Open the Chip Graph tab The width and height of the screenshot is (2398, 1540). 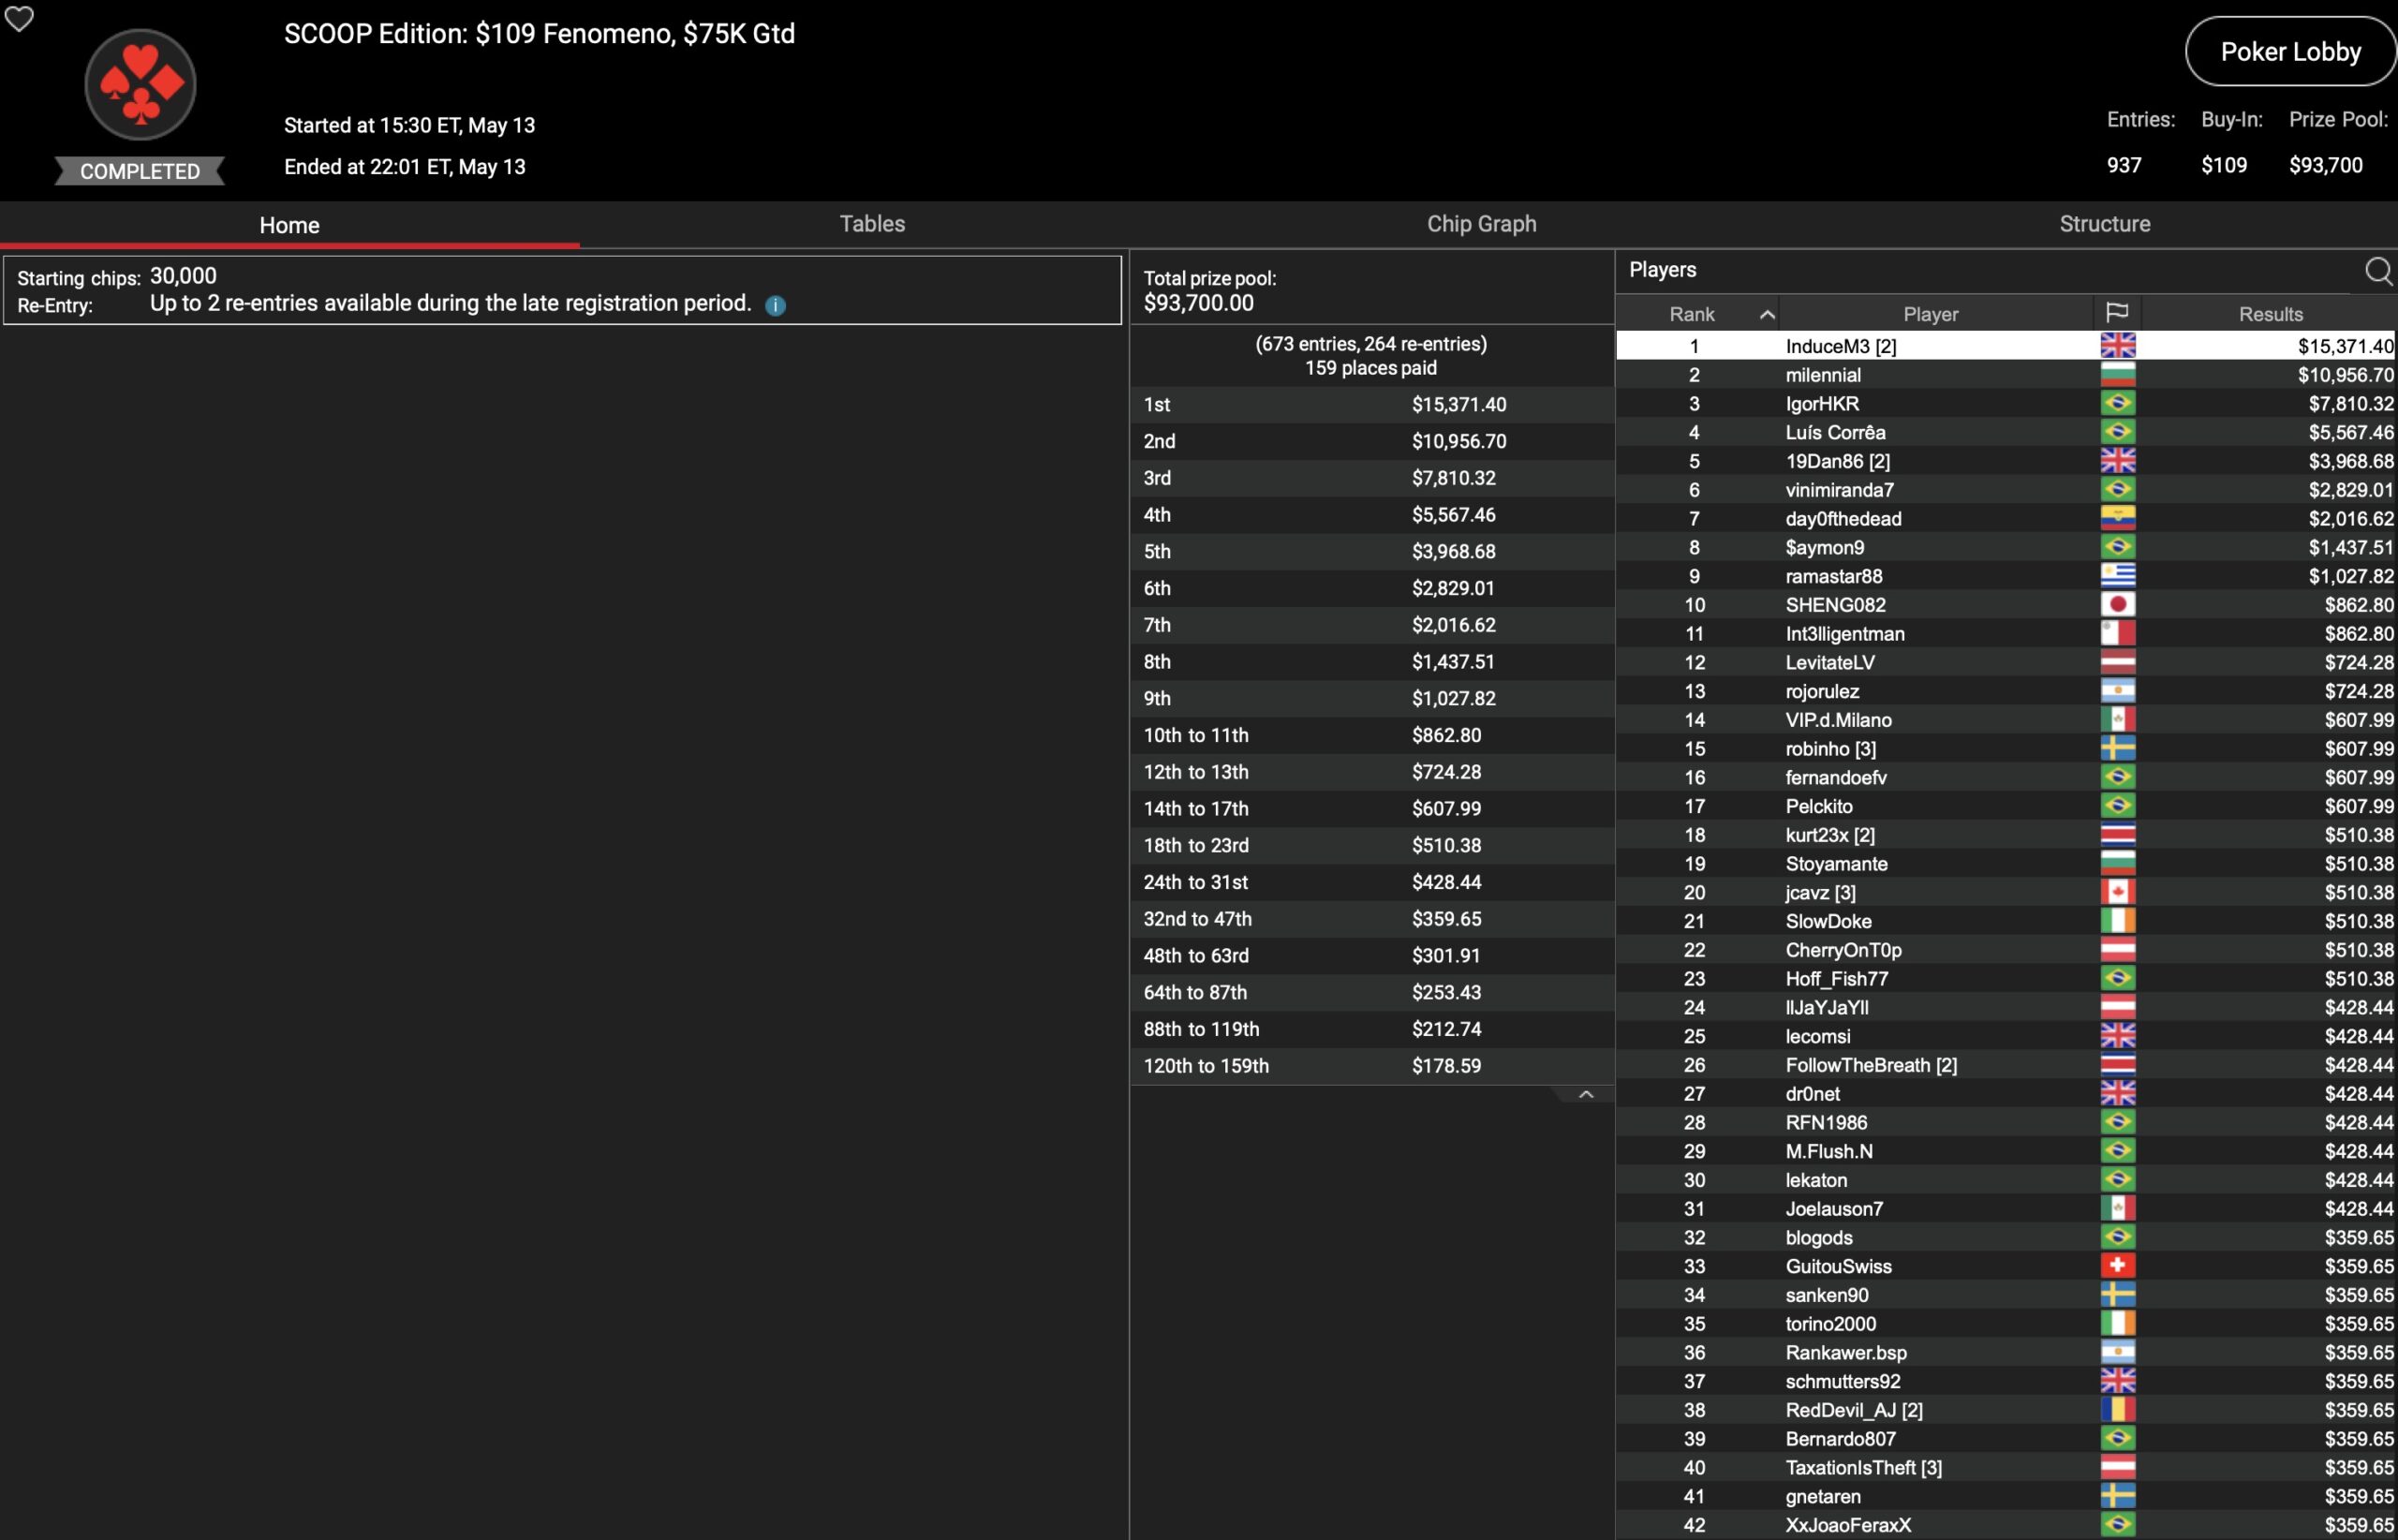point(1481,224)
